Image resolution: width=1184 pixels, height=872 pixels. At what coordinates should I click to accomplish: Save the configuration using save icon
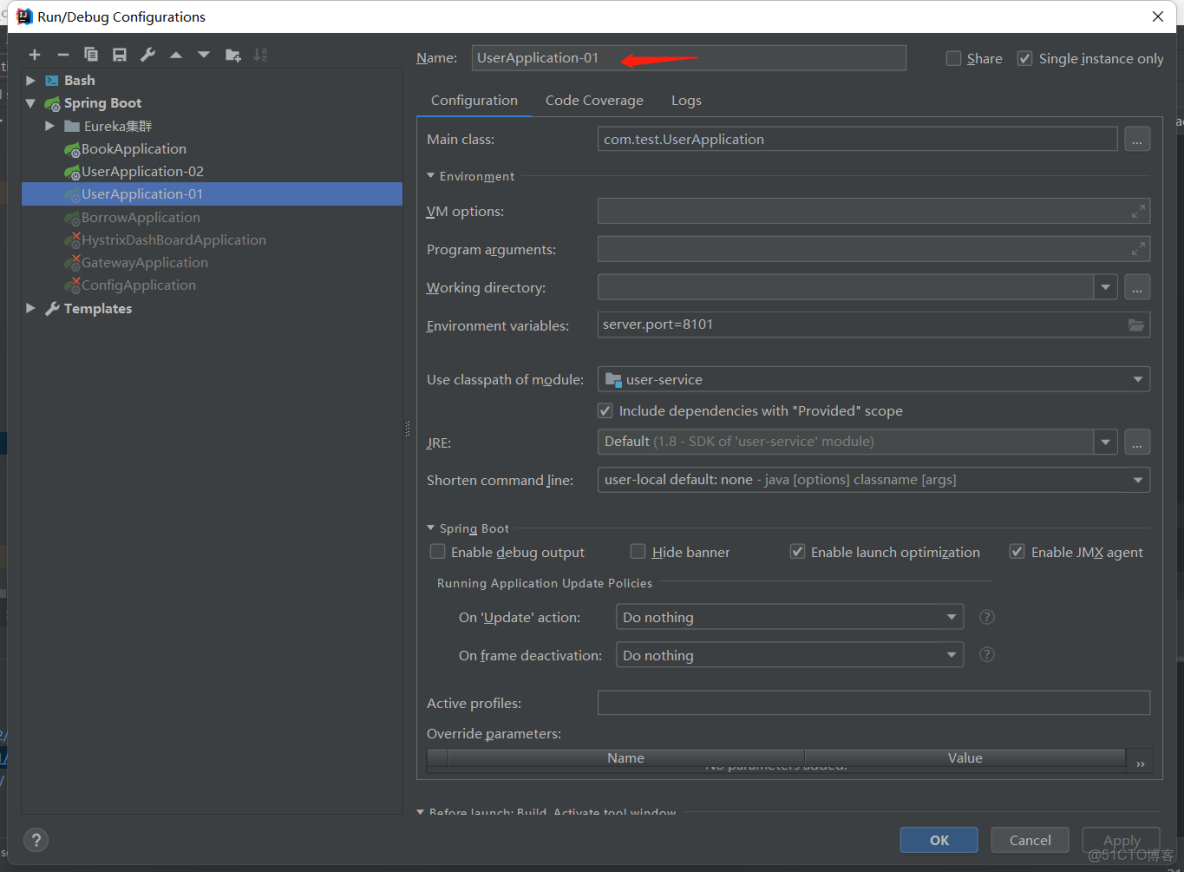118,55
